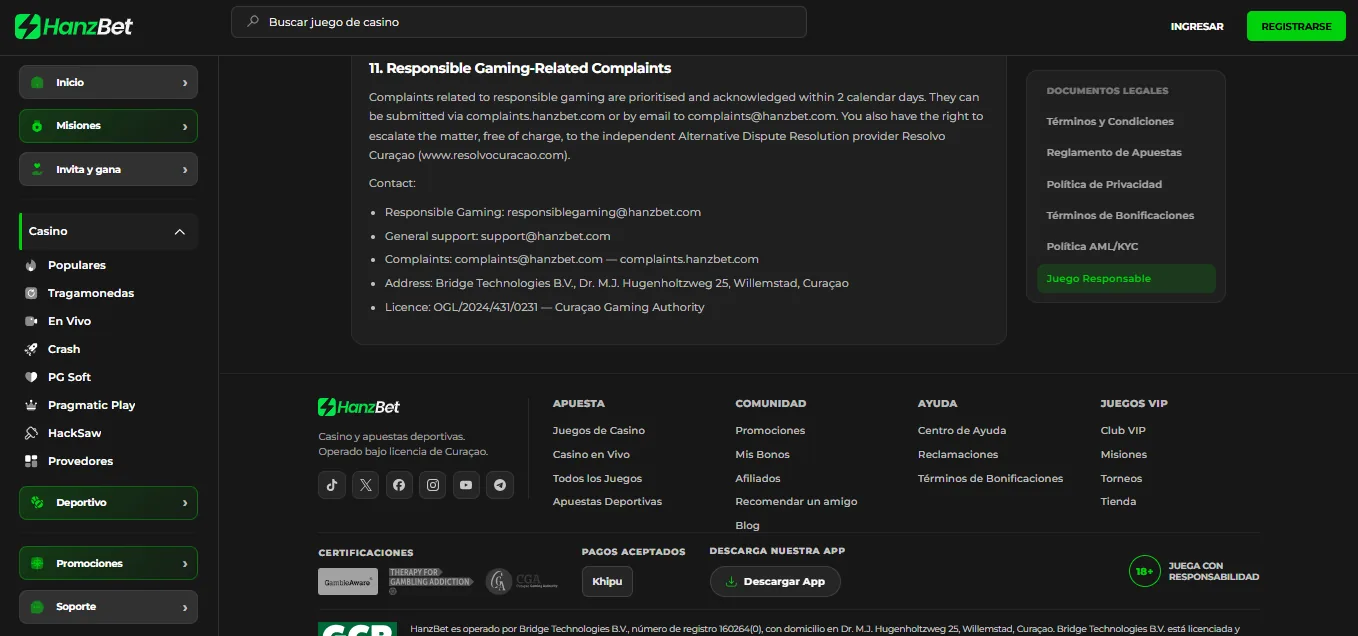1358x636 pixels.
Task: Click the Therapy for Gambling Addiction badge
Action: coord(431,582)
